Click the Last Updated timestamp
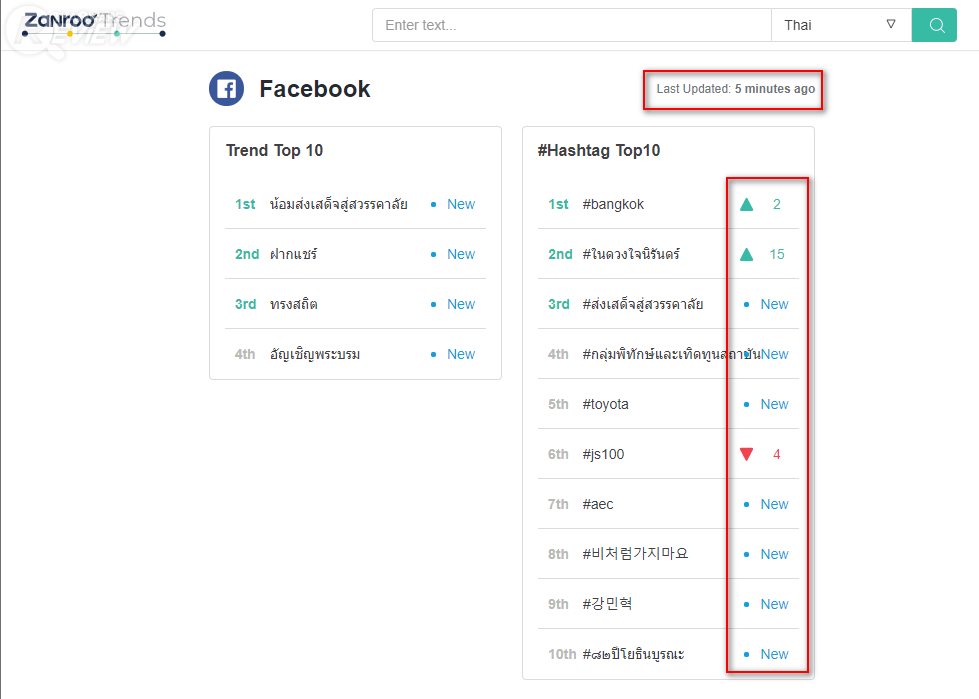979x699 pixels. 735,89
